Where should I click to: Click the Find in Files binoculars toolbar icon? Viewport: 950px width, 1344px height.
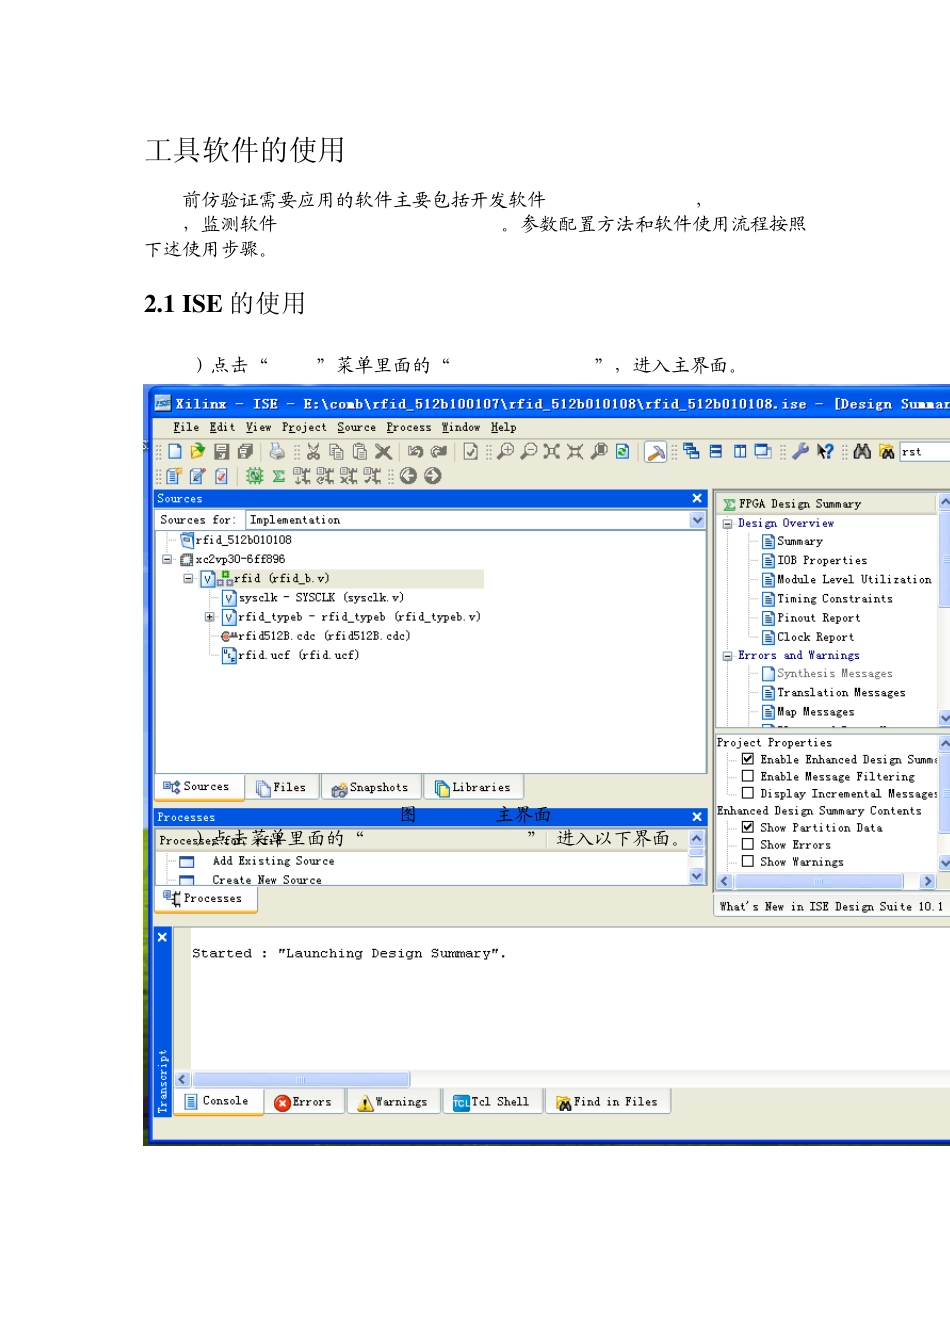886,452
